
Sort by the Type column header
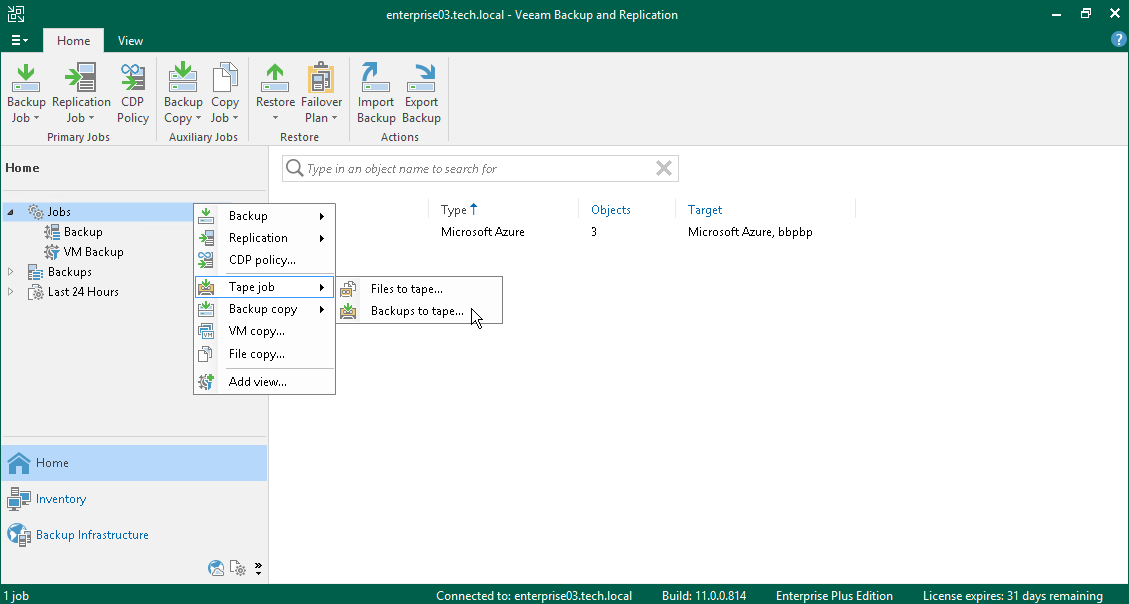tap(459, 209)
